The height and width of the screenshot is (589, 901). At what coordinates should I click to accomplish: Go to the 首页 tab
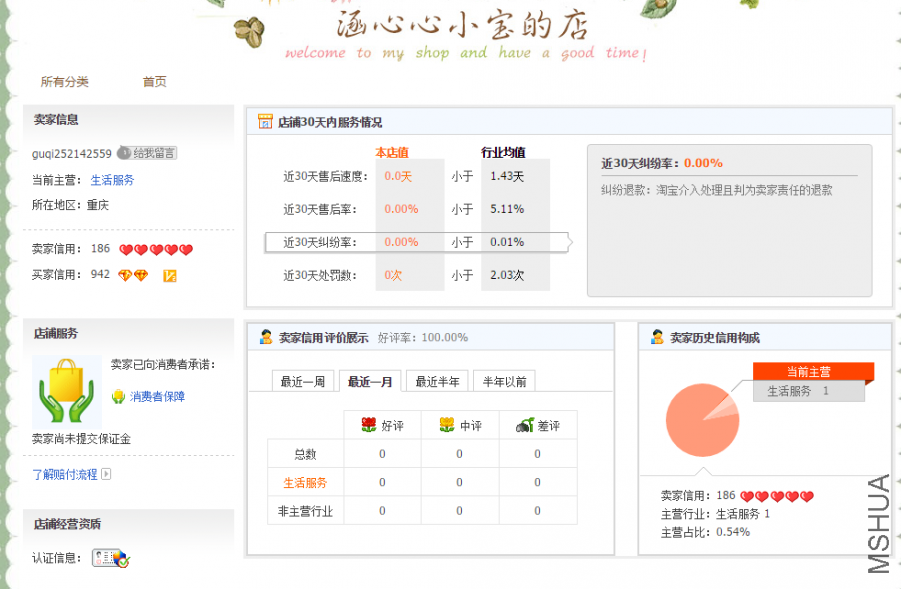point(155,82)
